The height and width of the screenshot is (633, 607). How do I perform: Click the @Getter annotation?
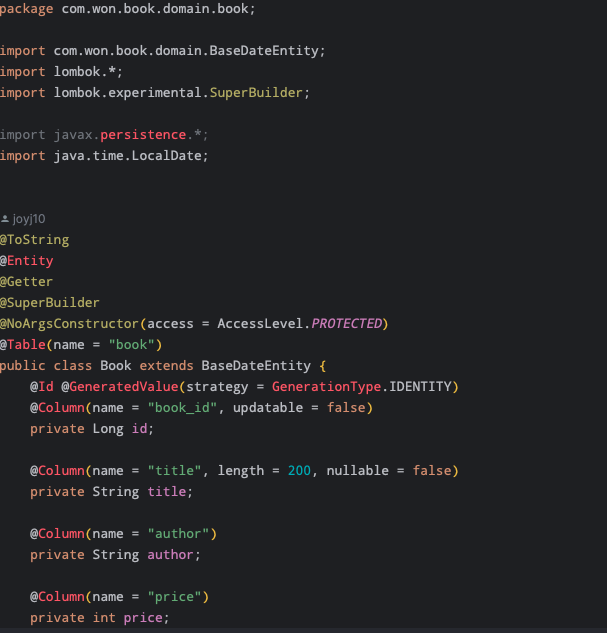tap(26, 282)
